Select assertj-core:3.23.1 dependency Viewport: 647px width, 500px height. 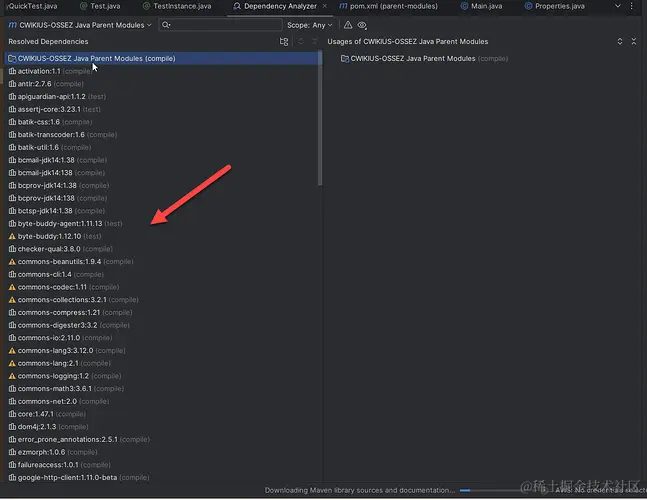tap(54, 109)
